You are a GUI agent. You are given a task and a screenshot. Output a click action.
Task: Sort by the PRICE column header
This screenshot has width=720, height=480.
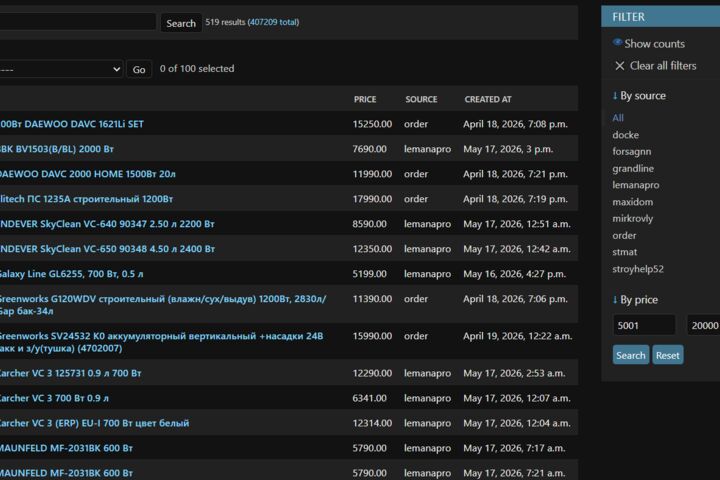click(x=365, y=99)
